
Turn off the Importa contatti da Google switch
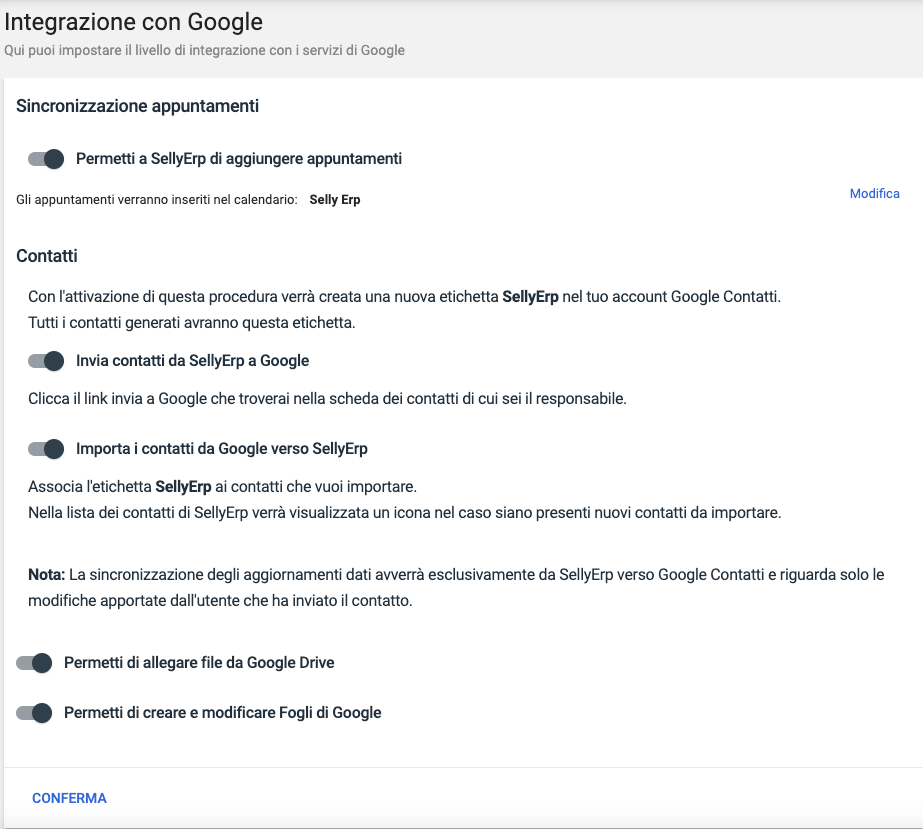[46, 449]
